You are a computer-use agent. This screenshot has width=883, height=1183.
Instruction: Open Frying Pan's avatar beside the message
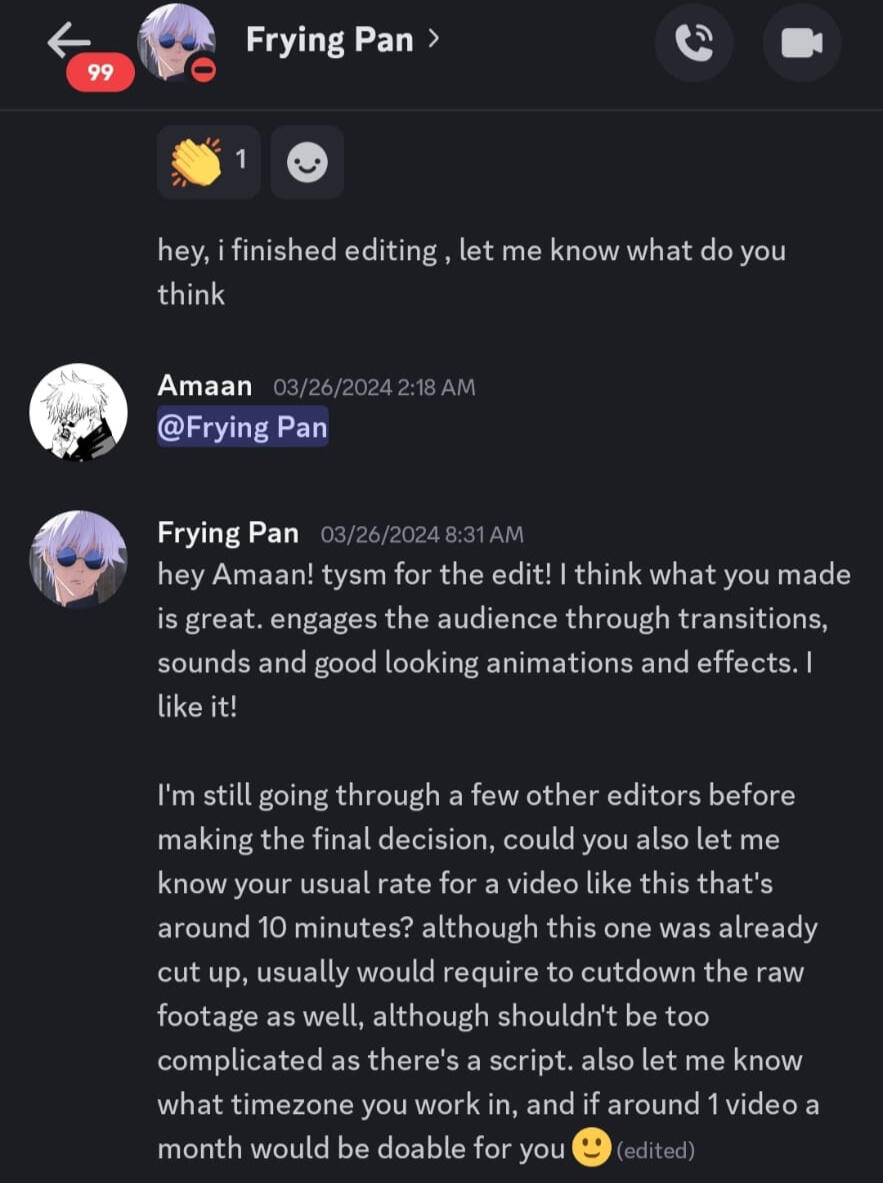pyautogui.click(x=78, y=559)
